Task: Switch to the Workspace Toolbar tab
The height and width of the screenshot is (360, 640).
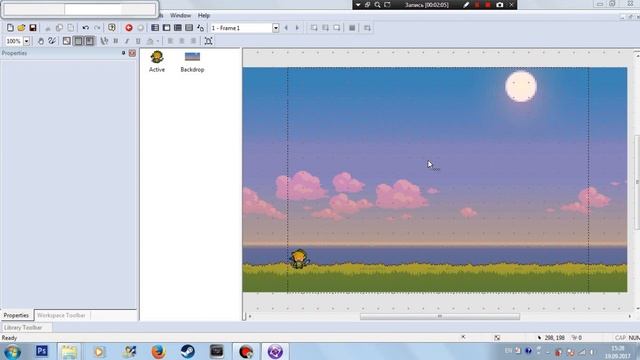Action: click(61, 315)
